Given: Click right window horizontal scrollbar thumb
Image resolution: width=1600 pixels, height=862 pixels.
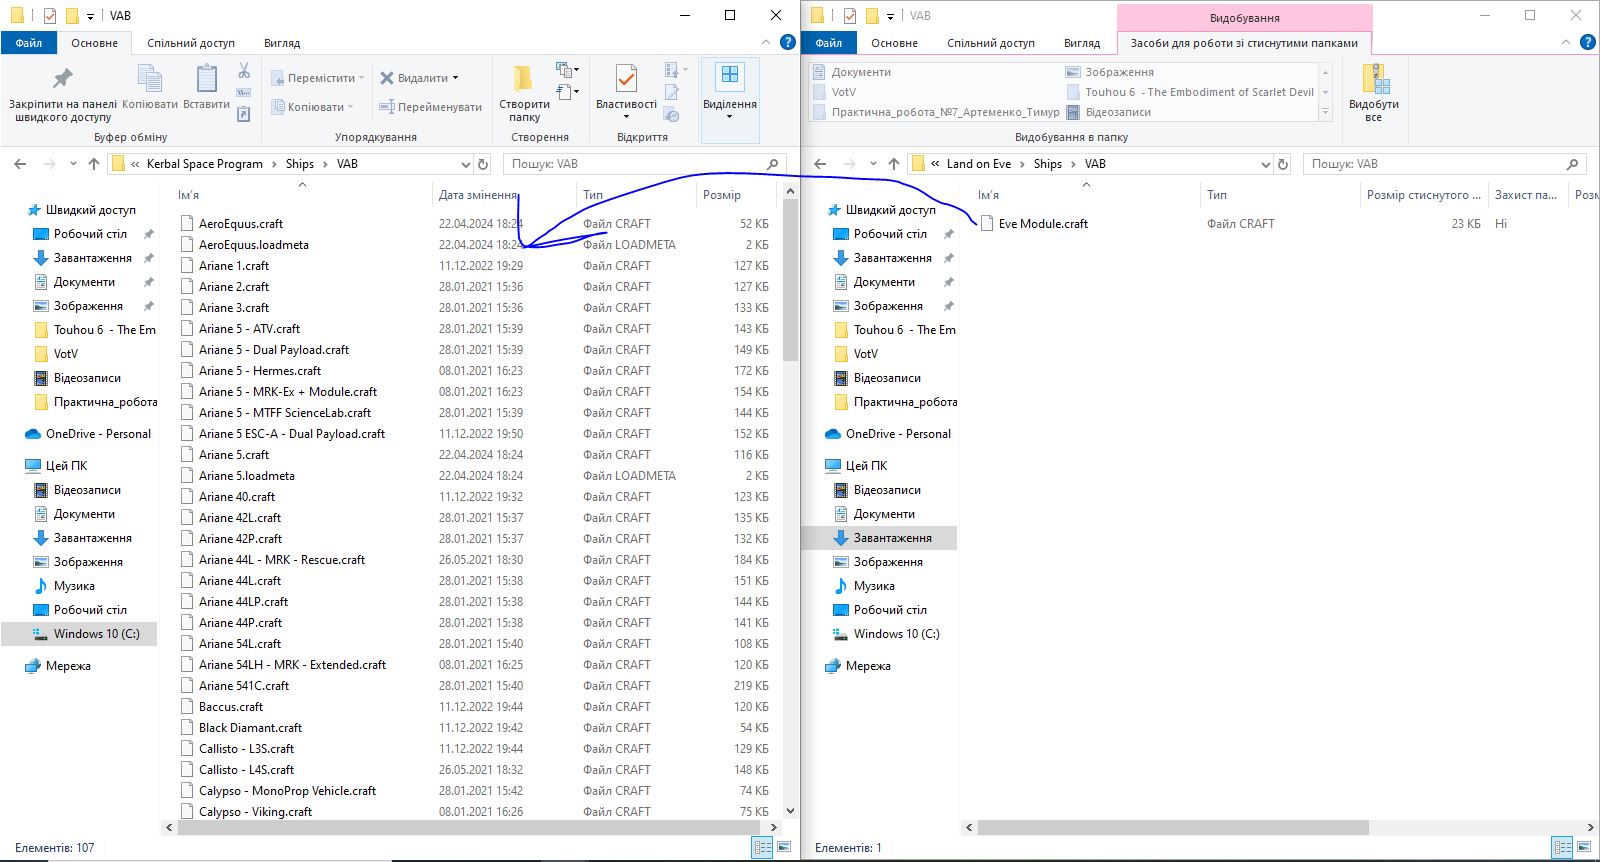Looking at the screenshot, I should [x=1173, y=827].
